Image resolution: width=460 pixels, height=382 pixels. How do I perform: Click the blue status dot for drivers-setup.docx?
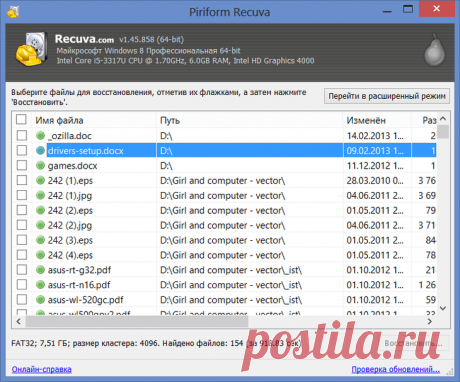click(x=40, y=151)
